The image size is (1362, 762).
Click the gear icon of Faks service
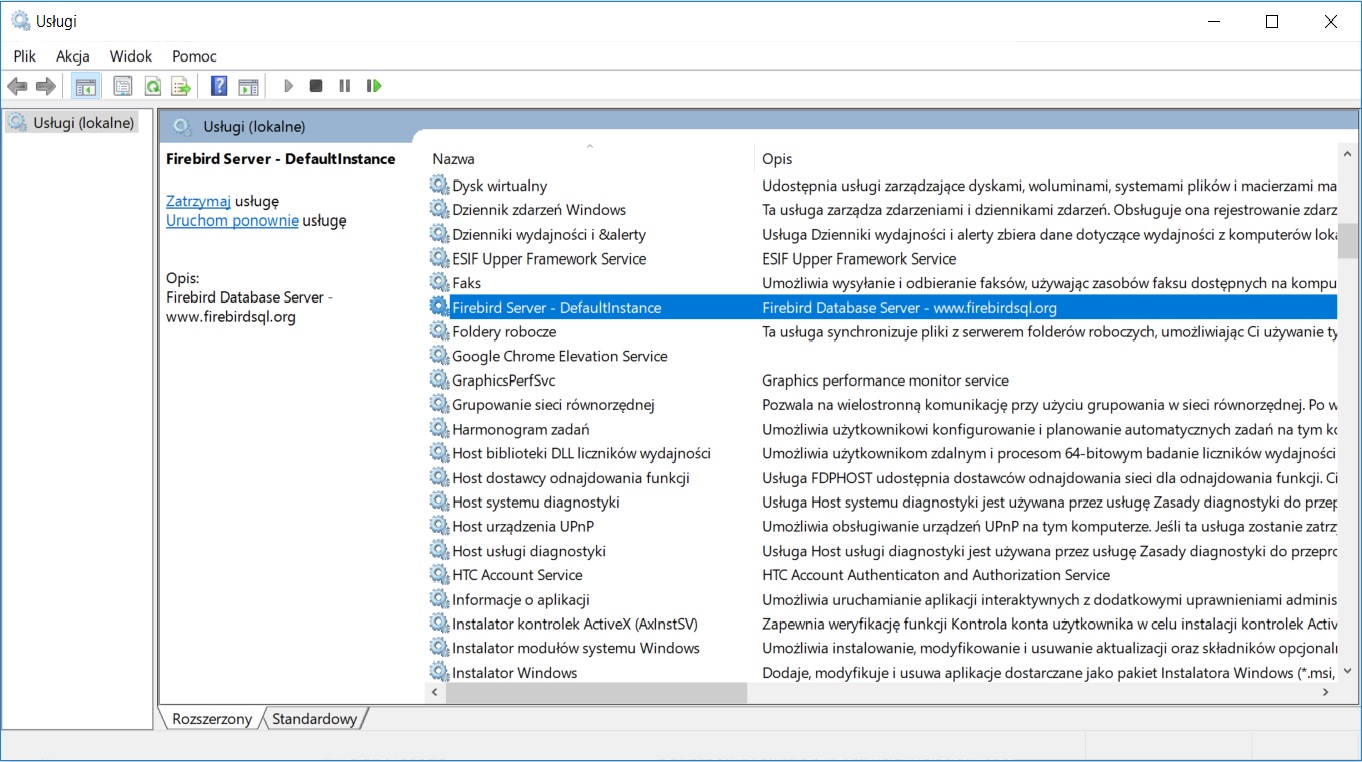tap(439, 283)
